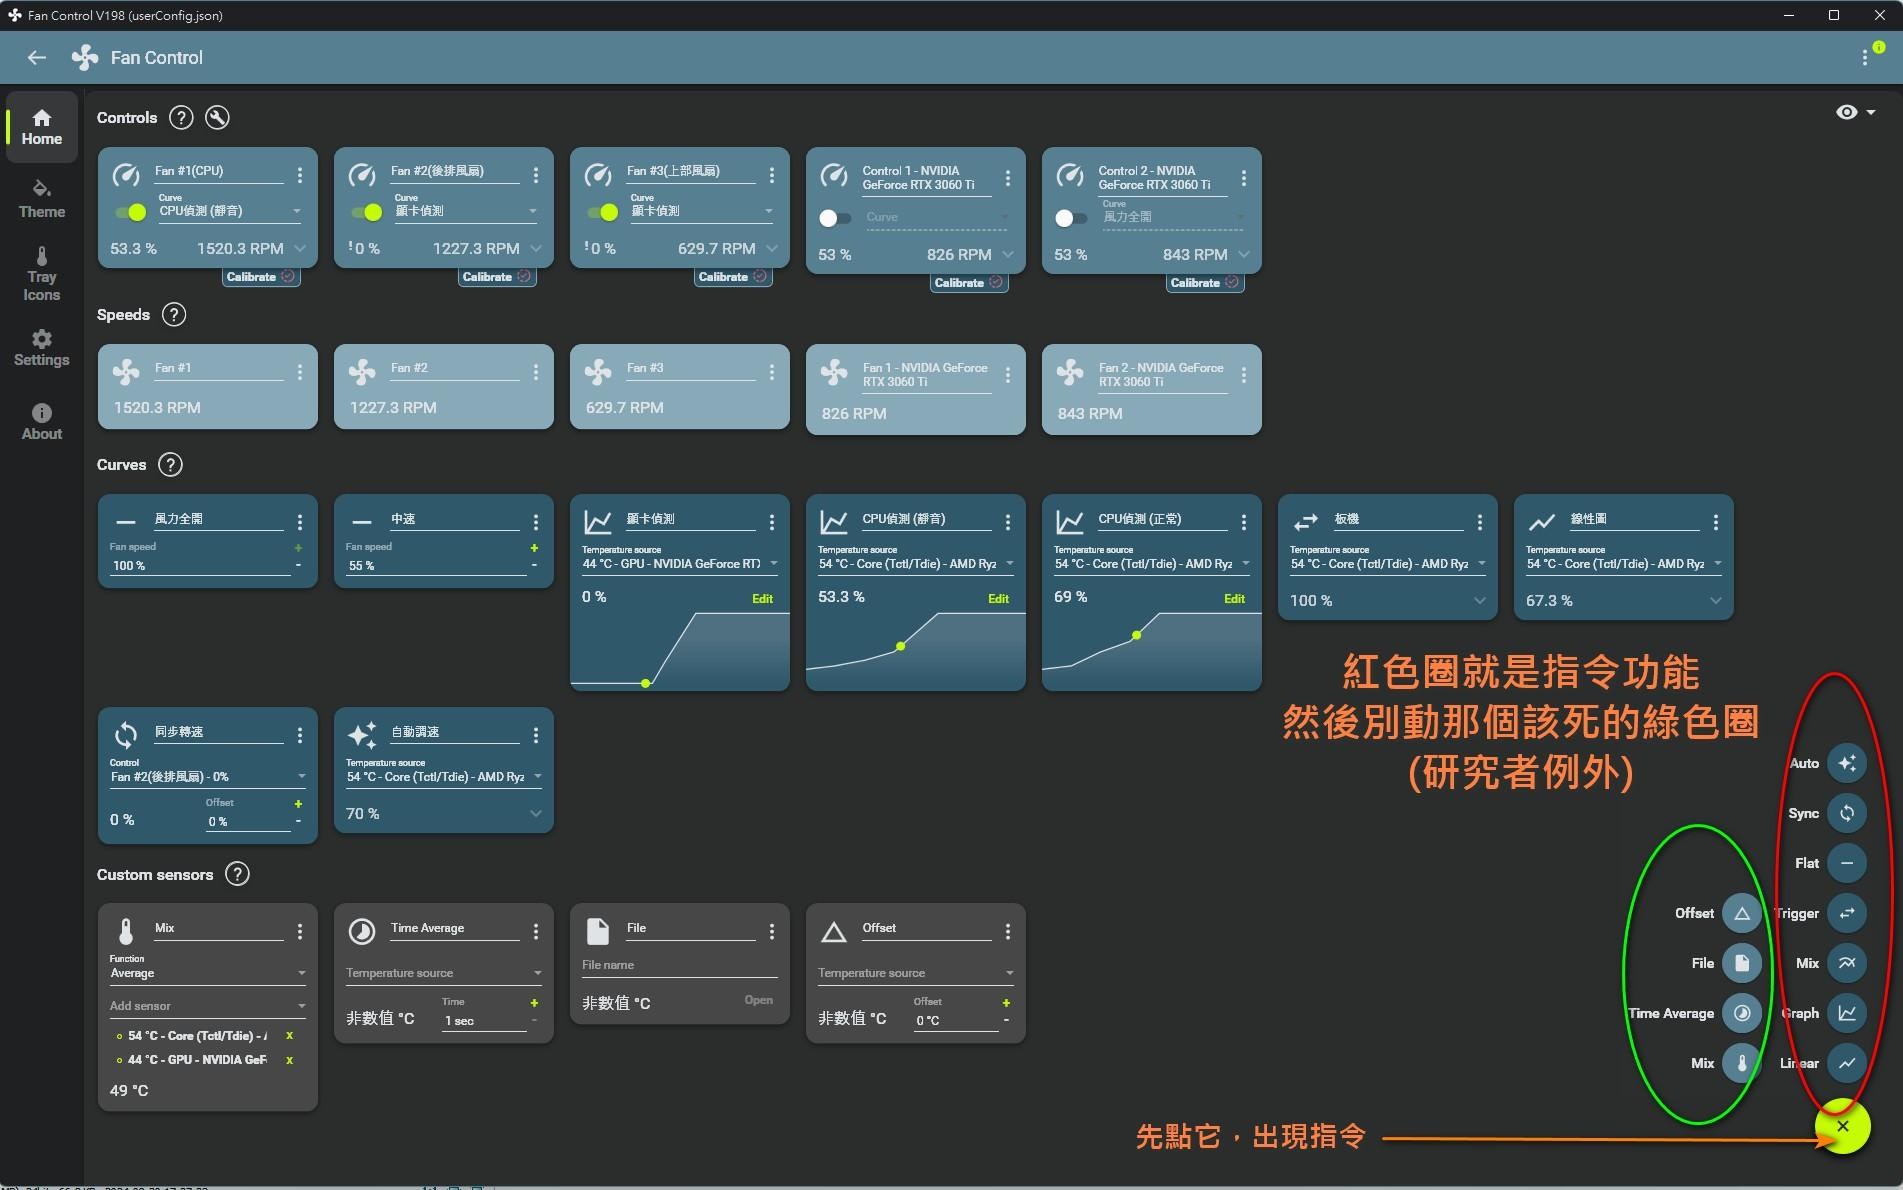Screen dimensions: 1903x1190
Task: Toggle Fan #3(上部風扇) control switch
Action: coord(603,212)
